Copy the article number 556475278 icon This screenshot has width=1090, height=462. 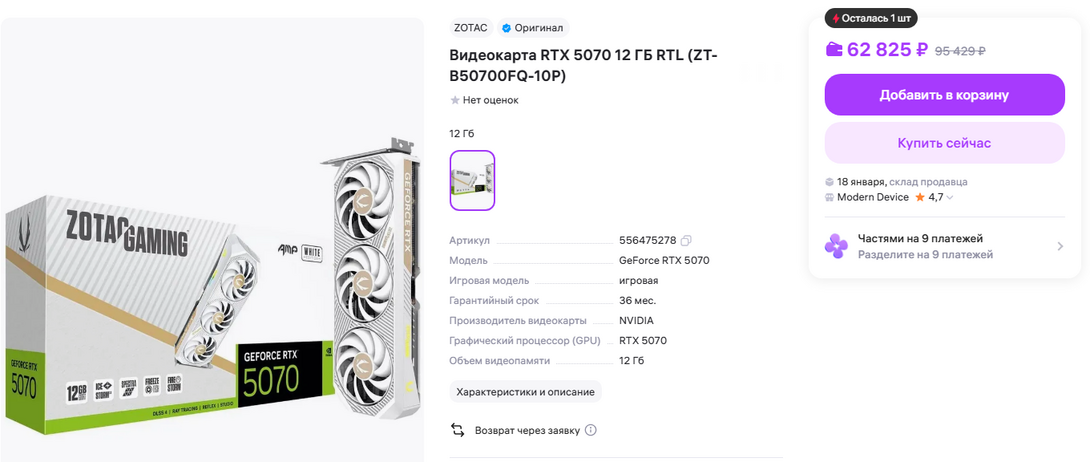point(686,240)
